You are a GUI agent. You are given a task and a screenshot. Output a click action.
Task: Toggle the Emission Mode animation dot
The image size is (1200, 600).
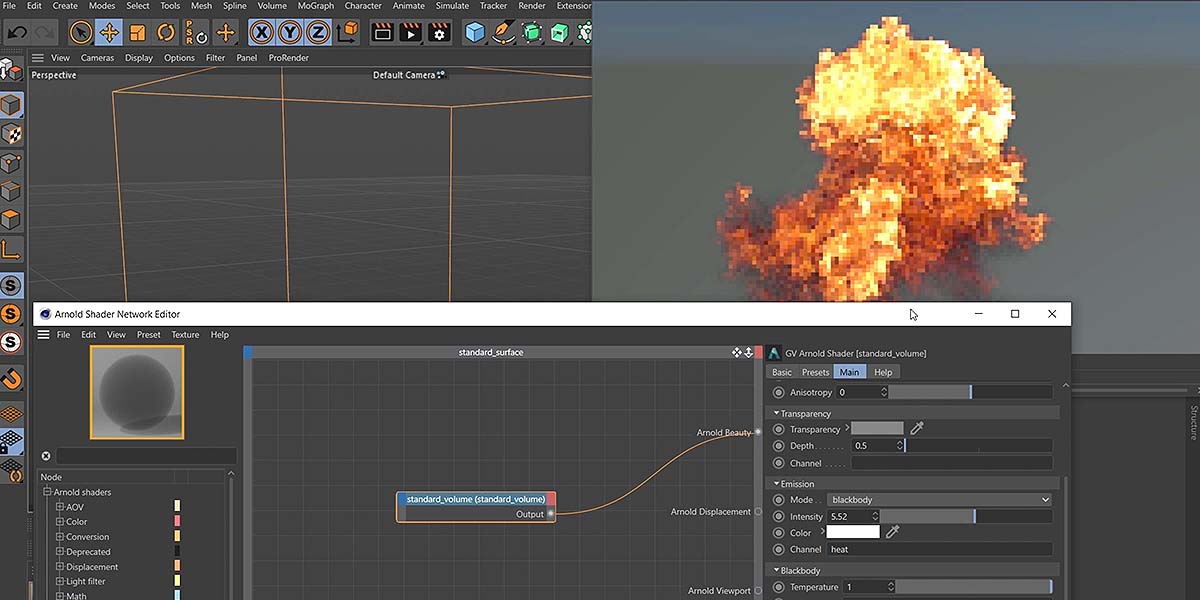tap(779, 499)
